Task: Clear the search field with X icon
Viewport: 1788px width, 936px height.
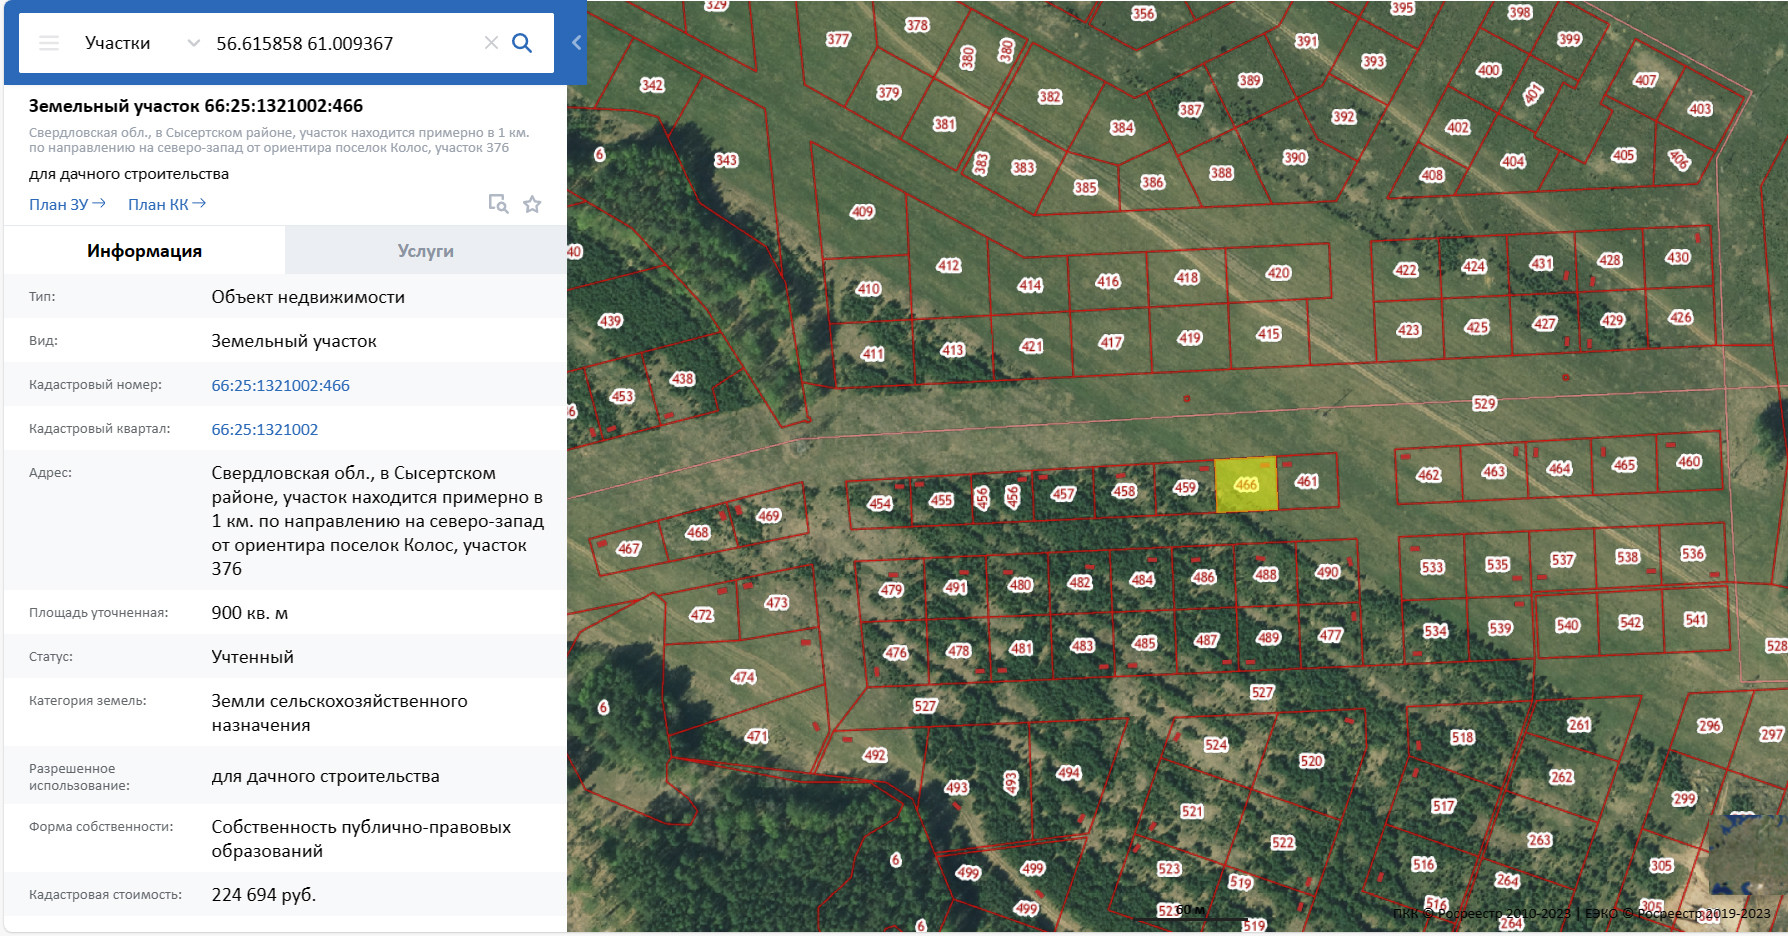Action: 491,43
